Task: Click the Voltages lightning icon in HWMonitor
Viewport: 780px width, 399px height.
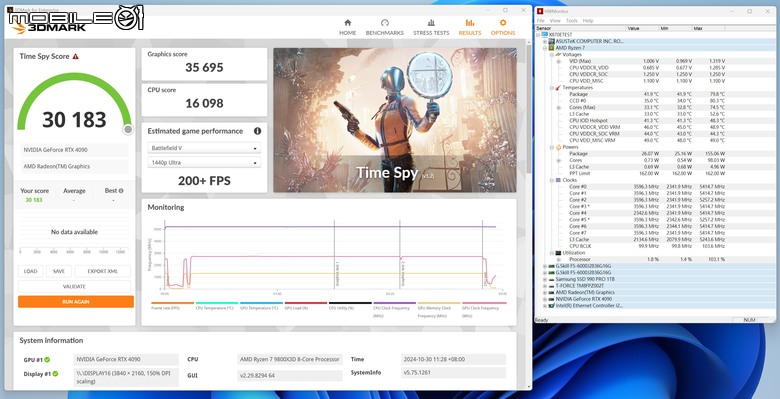Action: click(558, 55)
